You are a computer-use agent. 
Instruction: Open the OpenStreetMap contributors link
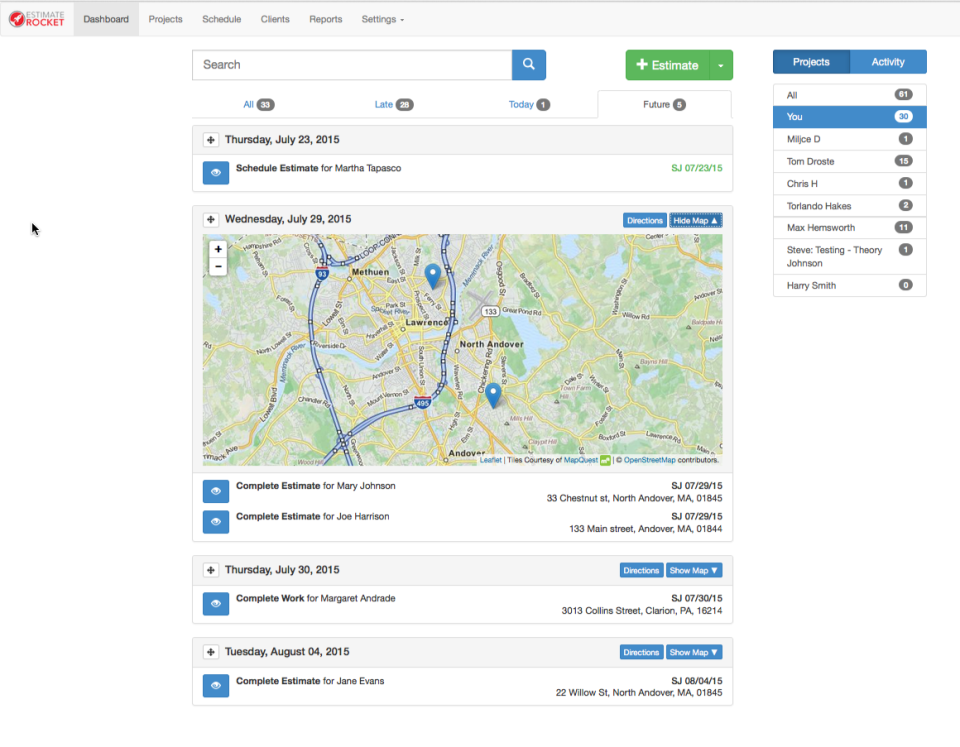coord(652,460)
